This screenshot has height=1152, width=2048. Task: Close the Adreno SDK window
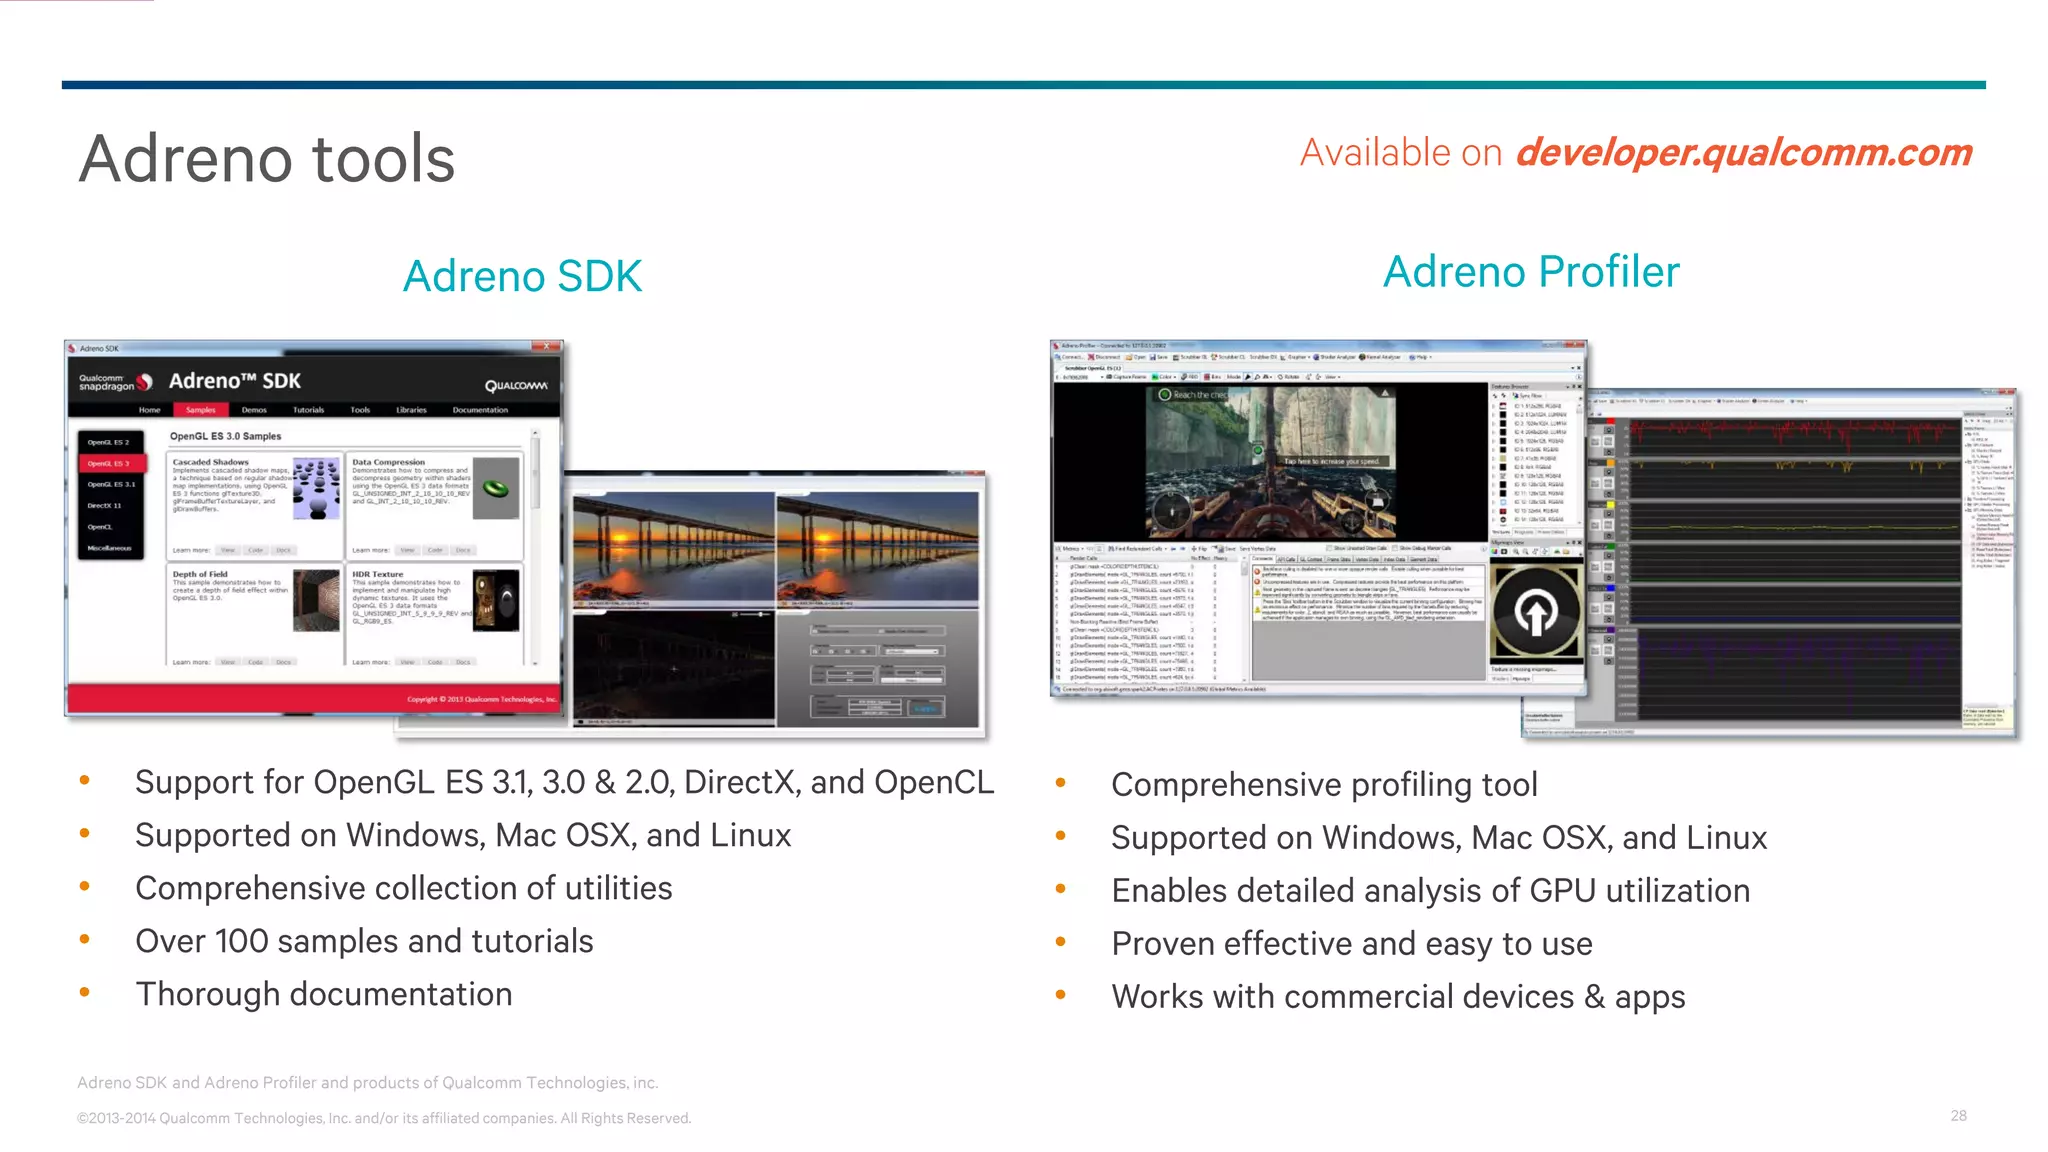tap(546, 346)
